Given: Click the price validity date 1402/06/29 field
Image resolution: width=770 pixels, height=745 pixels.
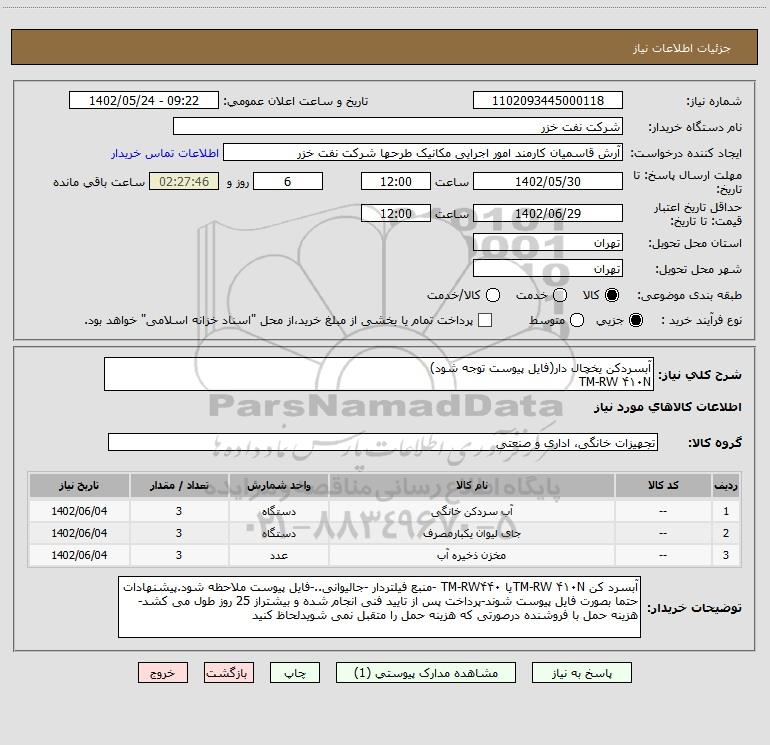Looking at the screenshot, I should tap(548, 213).
